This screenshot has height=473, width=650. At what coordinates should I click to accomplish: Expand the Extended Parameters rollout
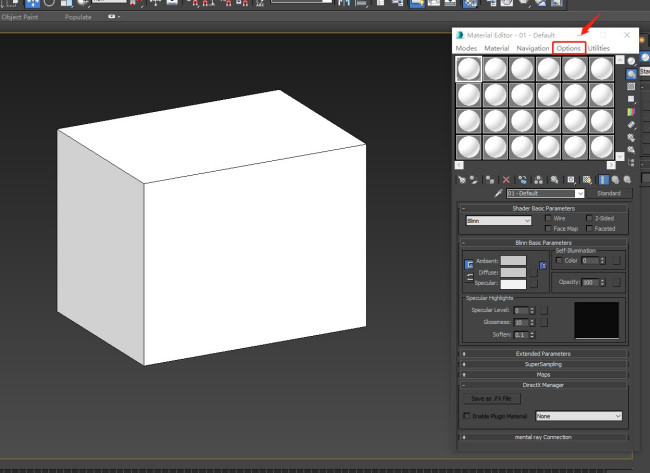pyautogui.click(x=543, y=354)
